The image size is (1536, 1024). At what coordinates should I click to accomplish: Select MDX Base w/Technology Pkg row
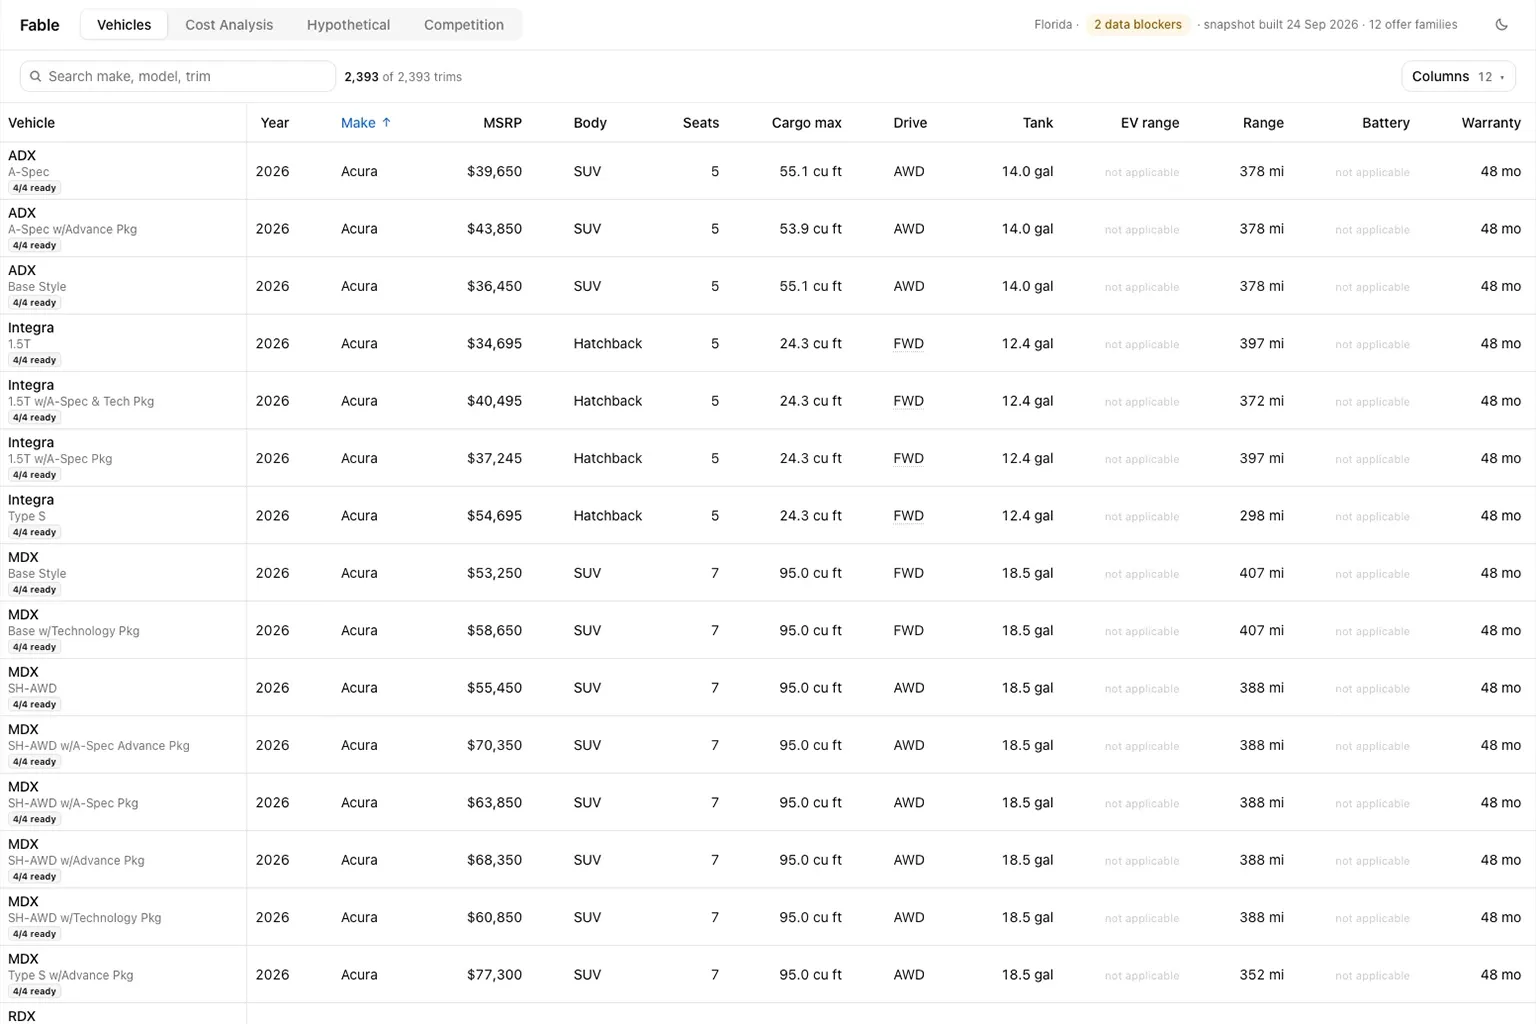768,630
